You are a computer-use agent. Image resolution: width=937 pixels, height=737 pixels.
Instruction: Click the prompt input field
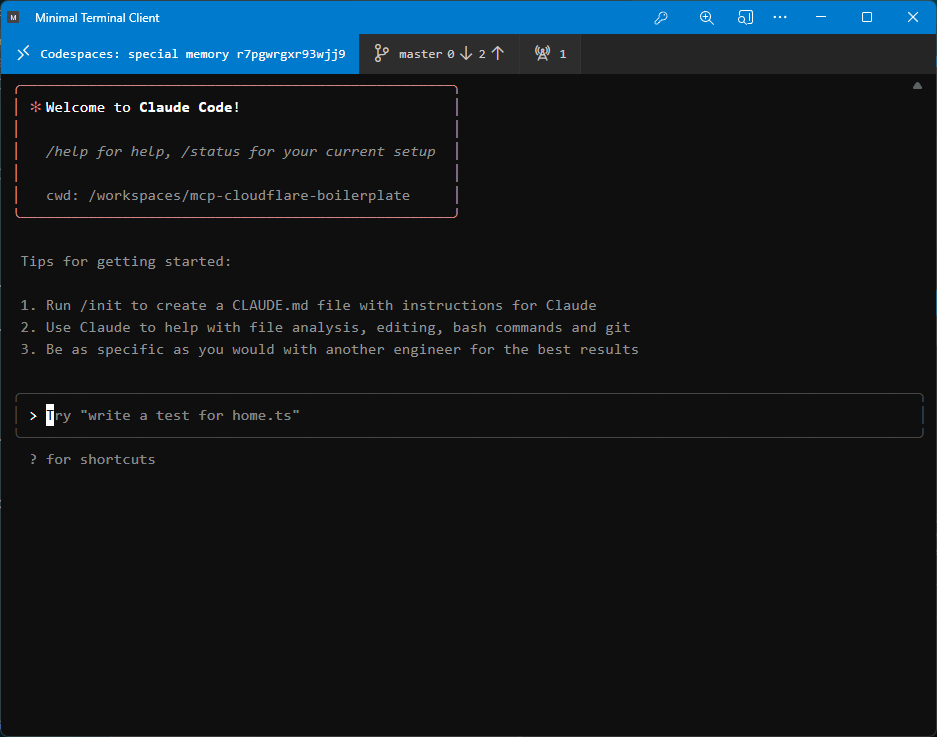click(469, 415)
